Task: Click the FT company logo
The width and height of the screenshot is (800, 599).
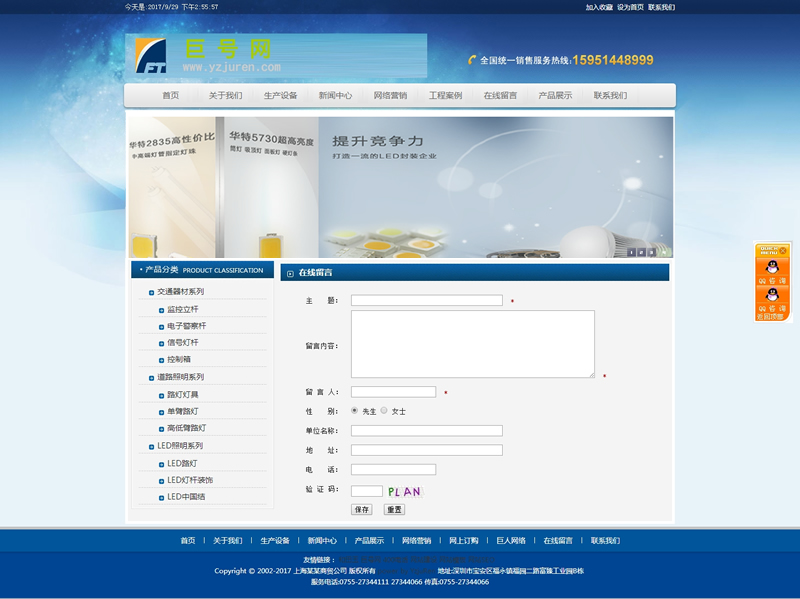Action: point(151,57)
